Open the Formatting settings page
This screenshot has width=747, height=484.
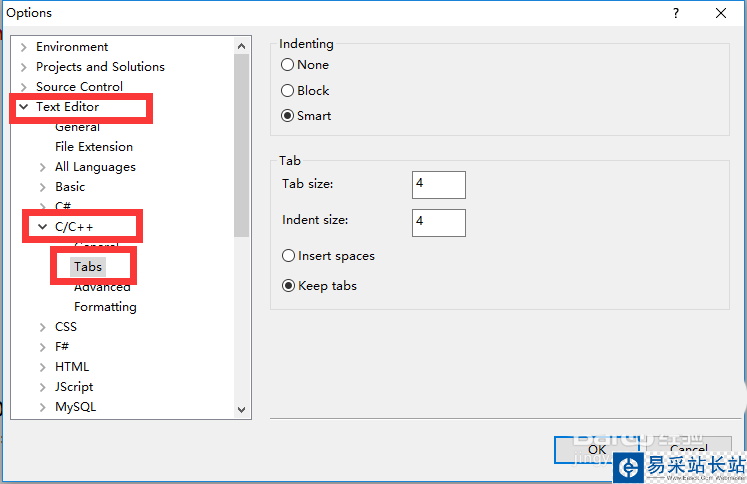click(105, 307)
